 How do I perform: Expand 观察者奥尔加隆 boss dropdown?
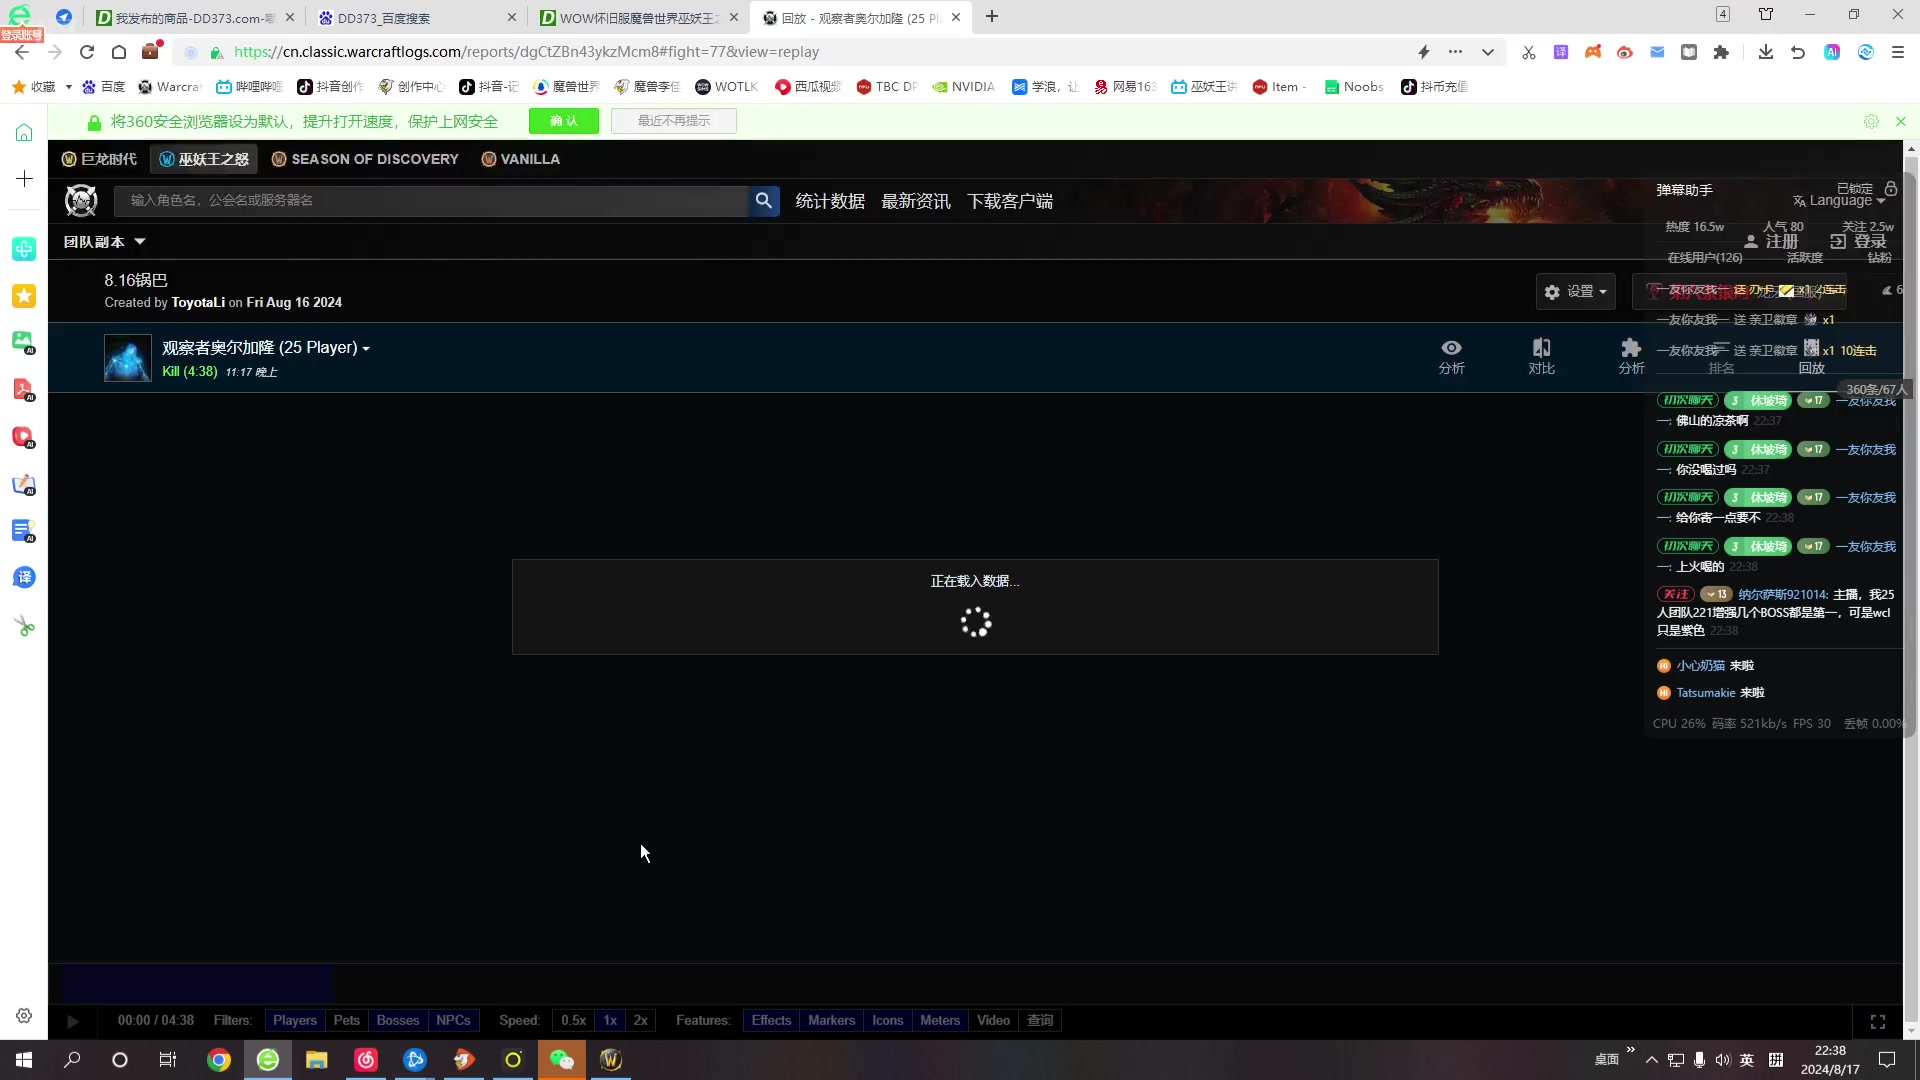pyautogui.click(x=367, y=347)
